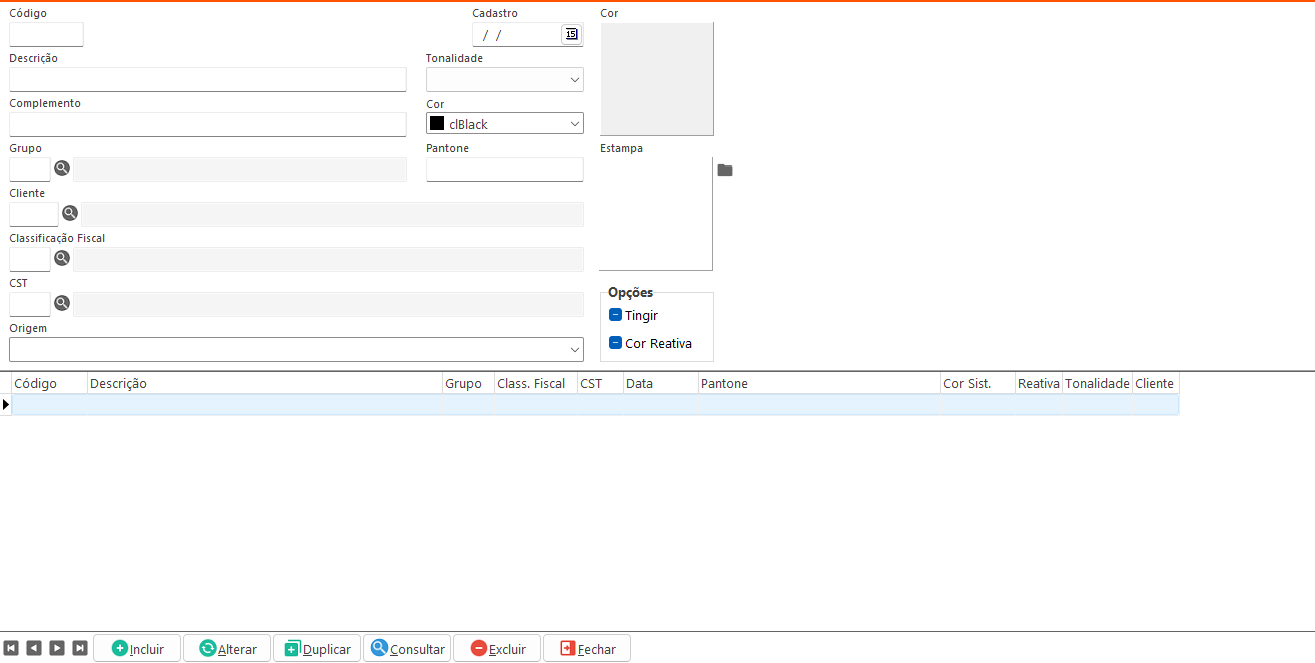Click the Grupo search magnifier icon

point(62,169)
